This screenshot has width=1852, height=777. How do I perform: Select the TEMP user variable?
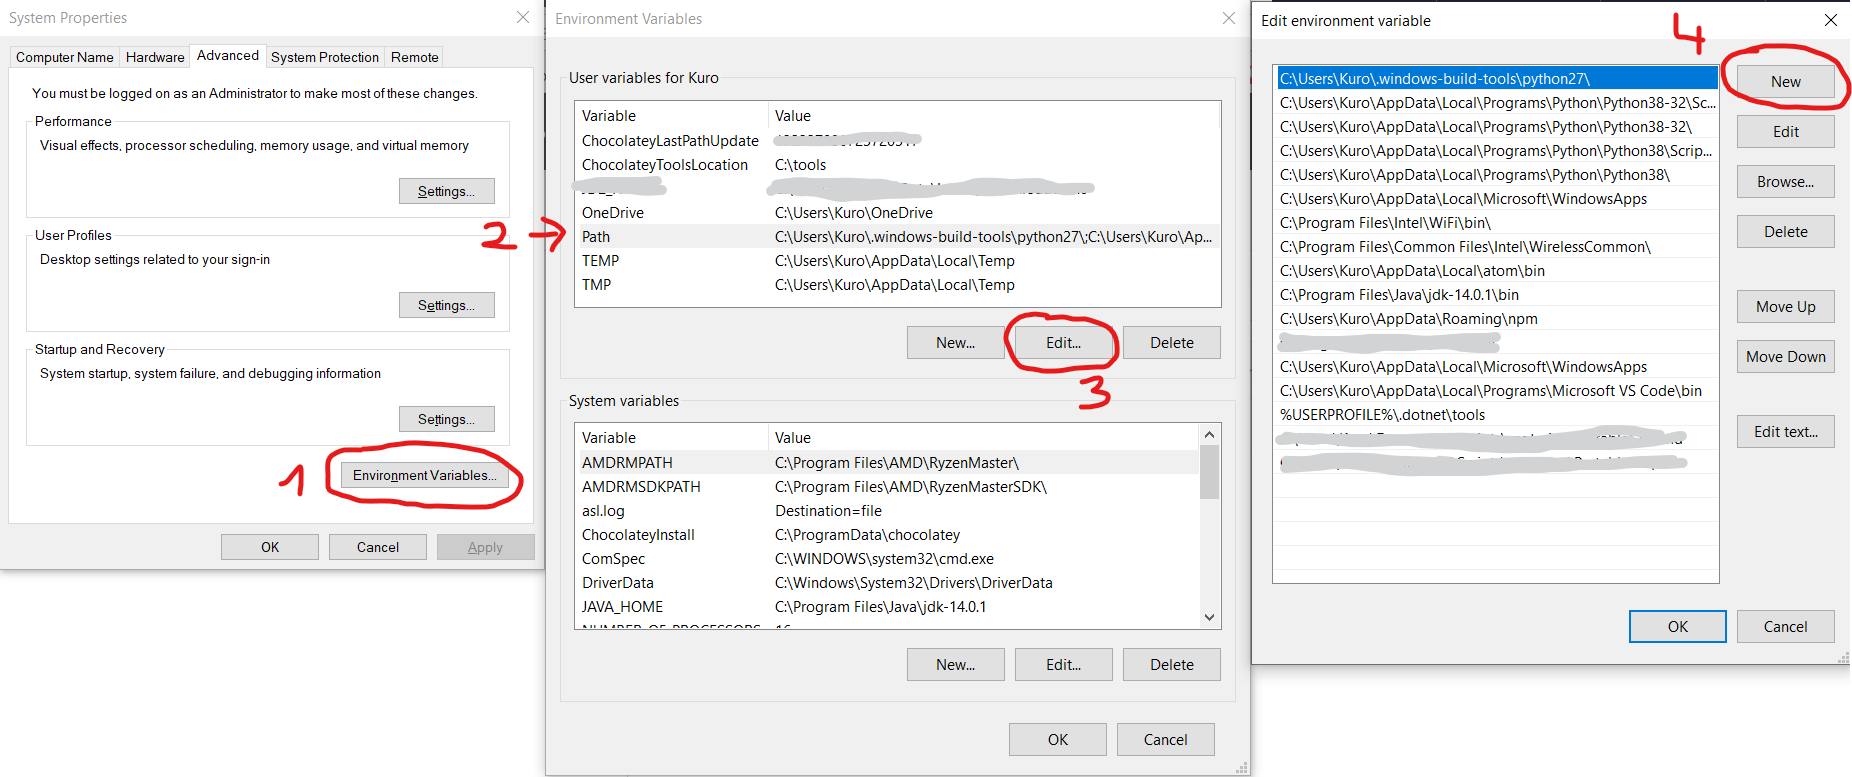897,261
